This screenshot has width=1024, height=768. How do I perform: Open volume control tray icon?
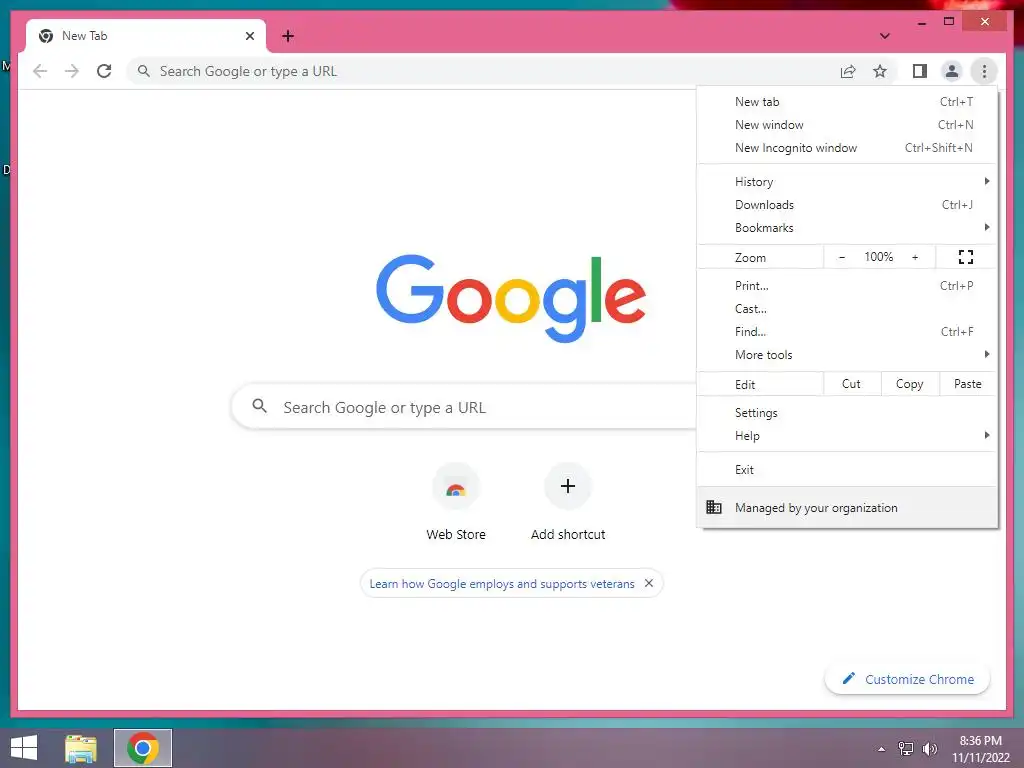(x=929, y=749)
